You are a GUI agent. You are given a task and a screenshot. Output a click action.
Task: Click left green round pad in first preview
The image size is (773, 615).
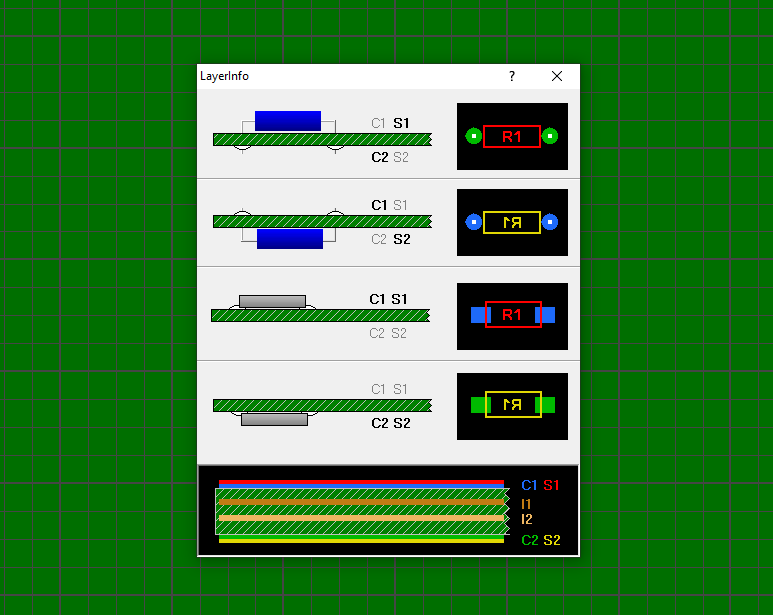pos(474,136)
